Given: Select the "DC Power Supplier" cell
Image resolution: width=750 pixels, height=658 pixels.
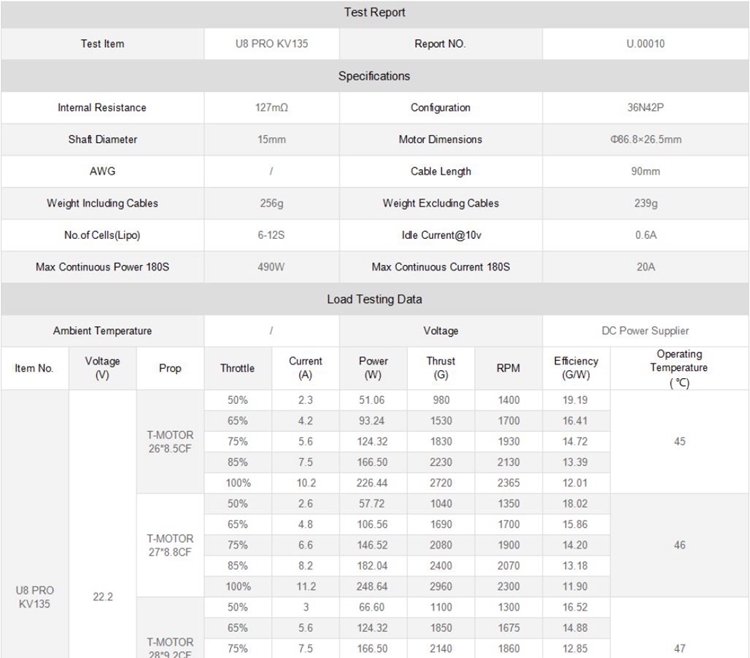Looking at the screenshot, I should (x=645, y=331).
